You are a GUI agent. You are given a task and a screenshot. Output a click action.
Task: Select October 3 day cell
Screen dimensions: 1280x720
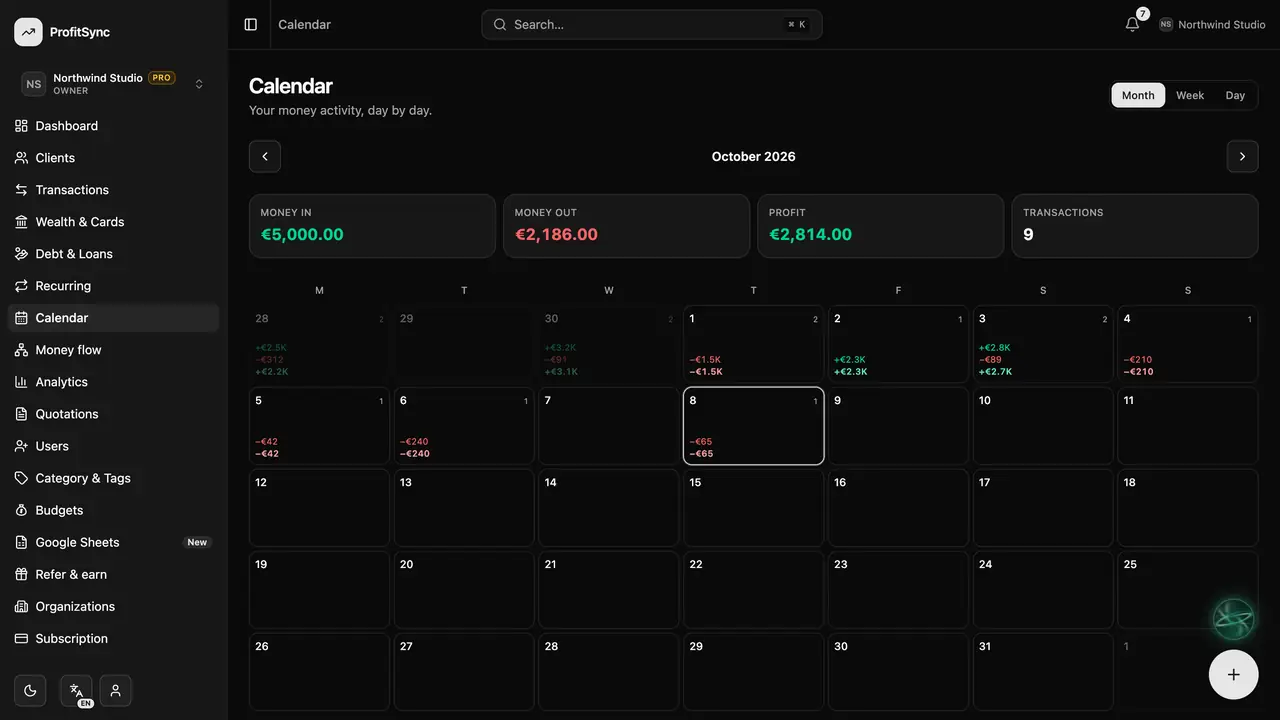(1043, 344)
